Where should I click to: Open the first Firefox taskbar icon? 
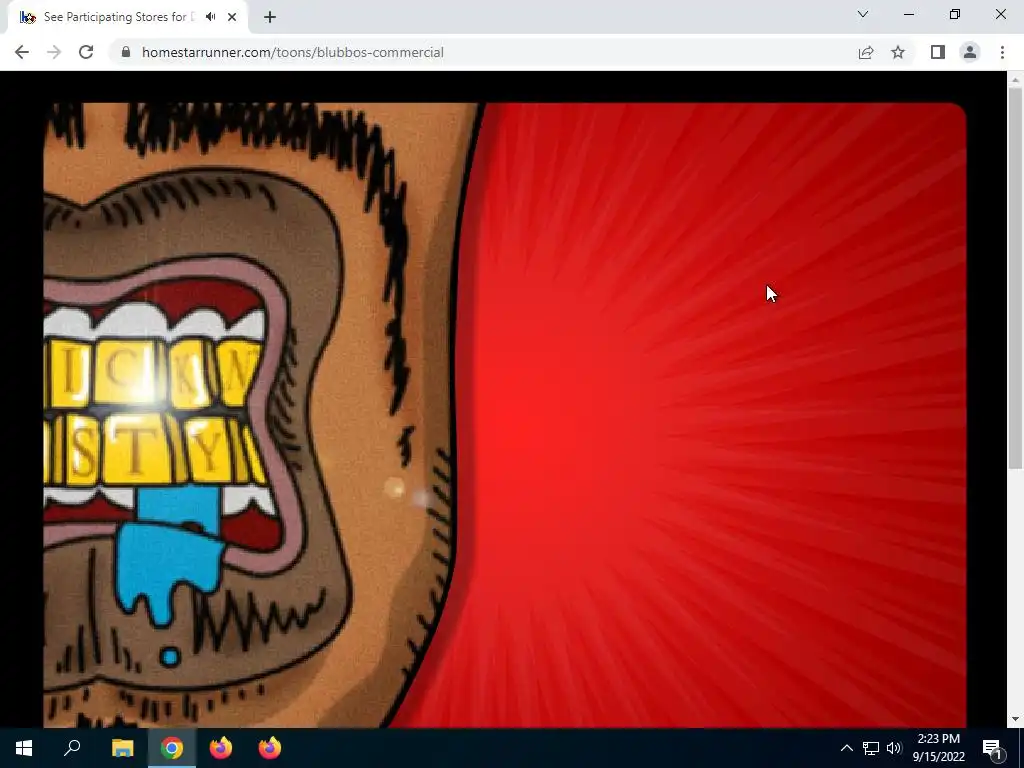pyautogui.click(x=221, y=748)
